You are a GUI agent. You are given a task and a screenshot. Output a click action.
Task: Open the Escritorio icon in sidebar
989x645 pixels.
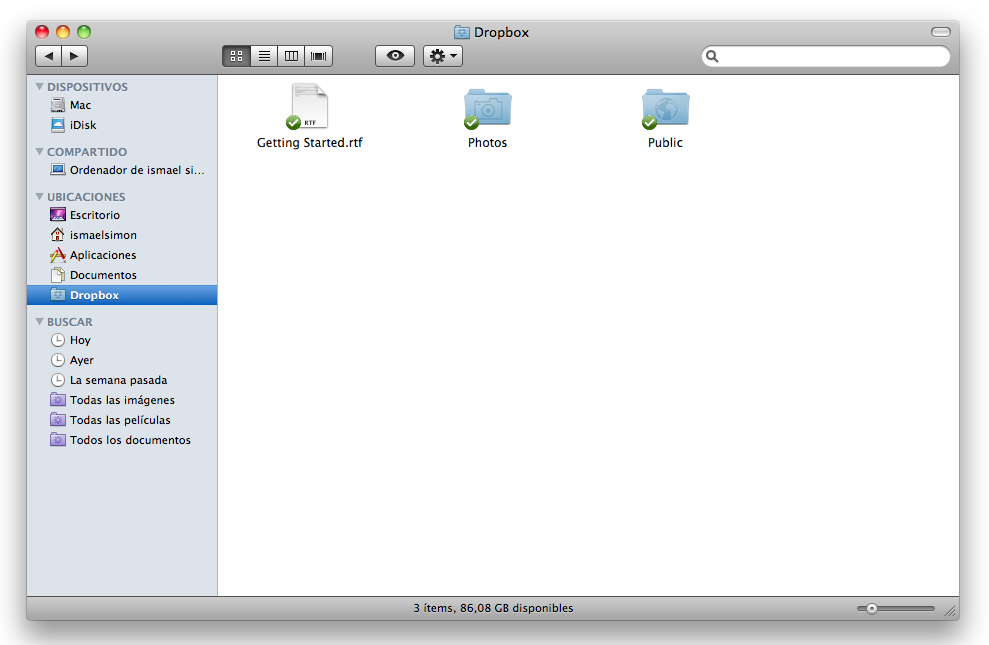coord(57,214)
